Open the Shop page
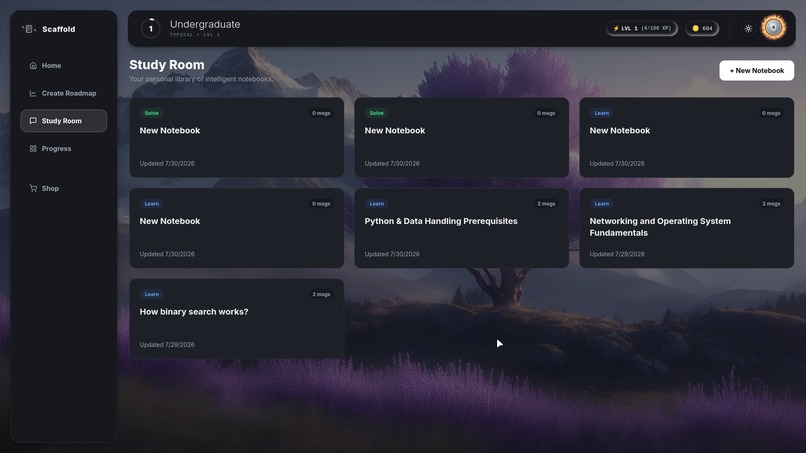Image resolution: width=806 pixels, height=453 pixels. click(64, 188)
